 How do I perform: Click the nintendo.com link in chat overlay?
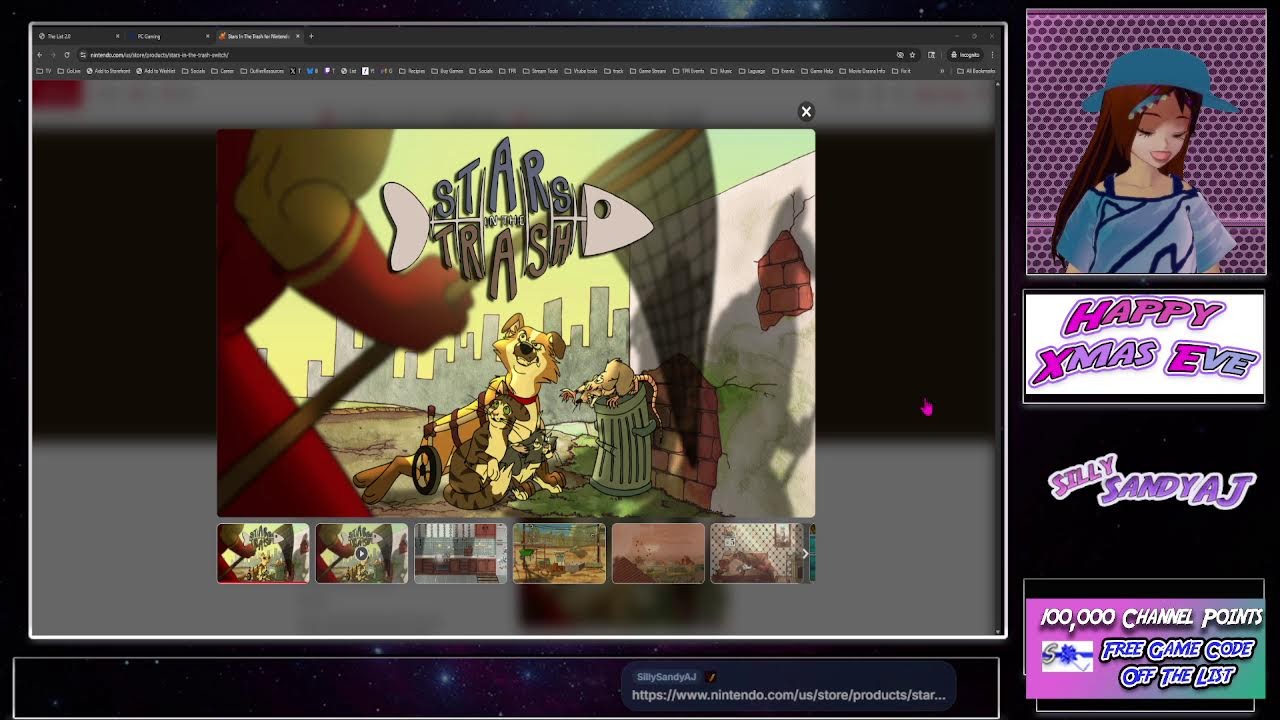(x=788, y=695)
